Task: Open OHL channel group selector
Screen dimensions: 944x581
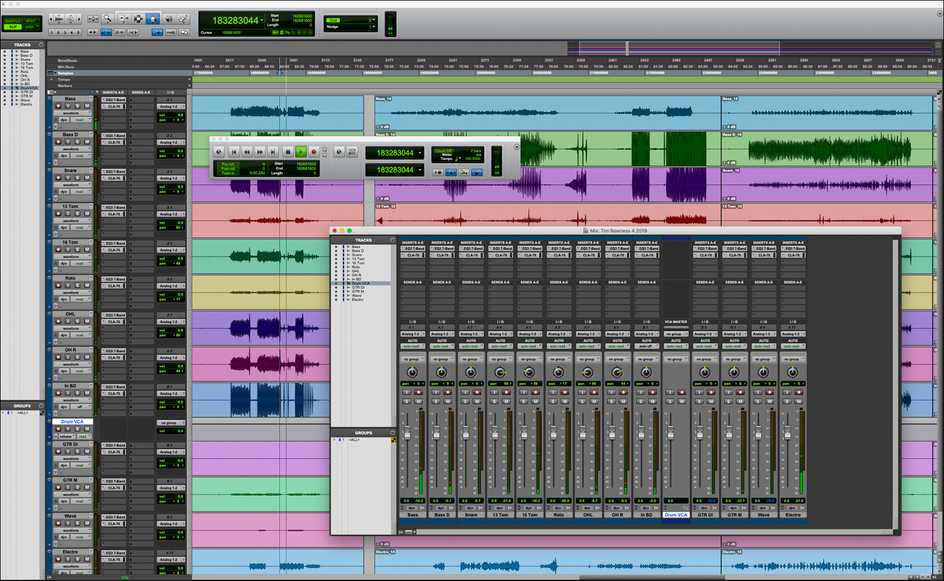Action: (x=588, y=359)
